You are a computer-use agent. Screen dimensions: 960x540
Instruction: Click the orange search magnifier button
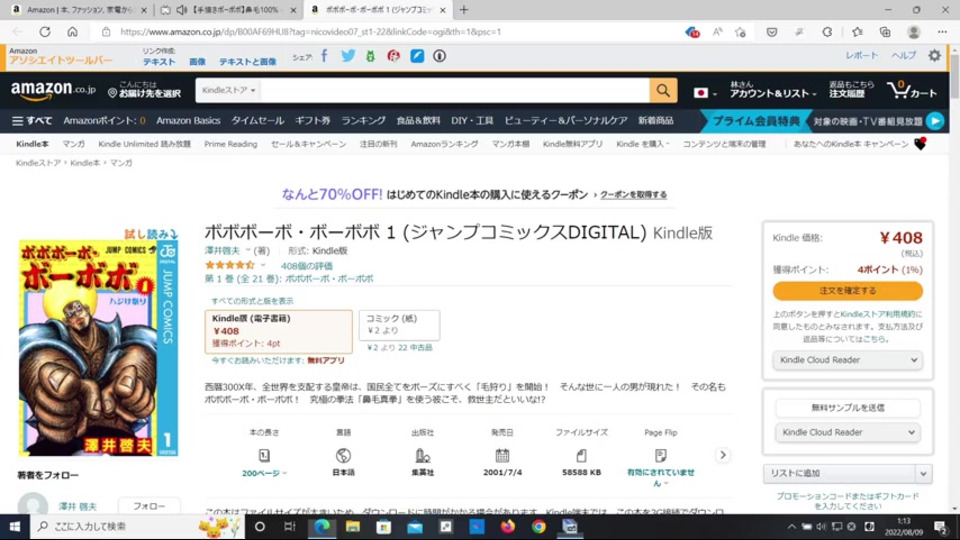point(663,91)
